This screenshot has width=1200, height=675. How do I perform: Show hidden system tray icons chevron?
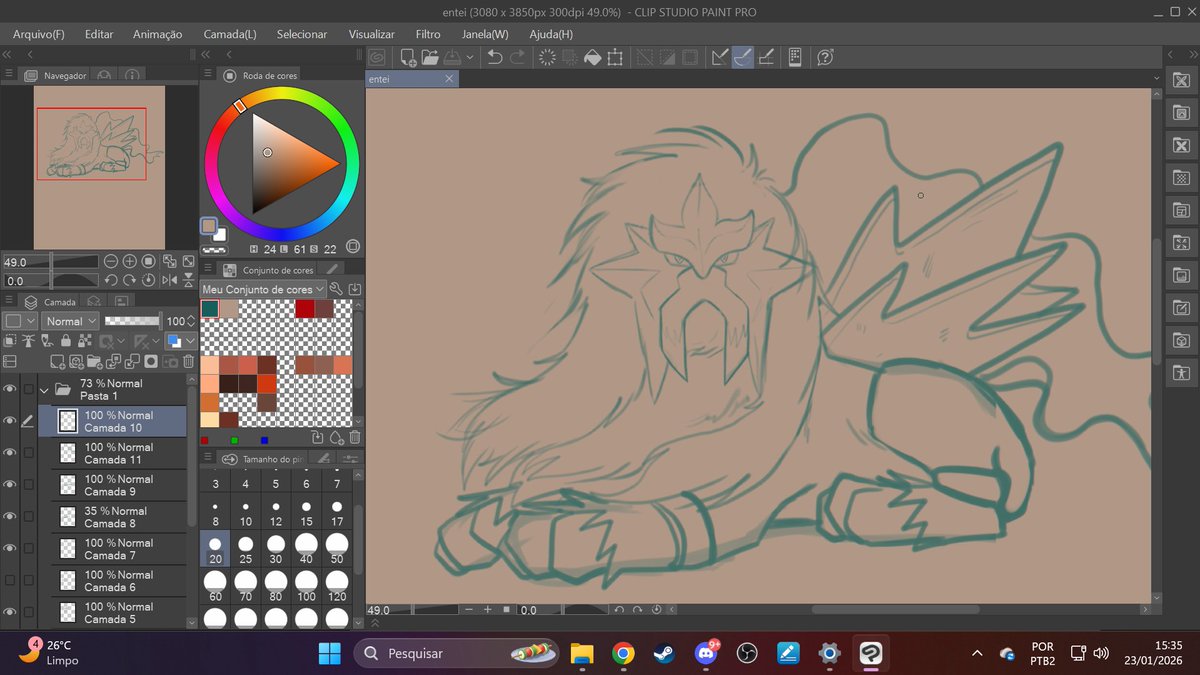pyautogui.click(x=977, y=653)
